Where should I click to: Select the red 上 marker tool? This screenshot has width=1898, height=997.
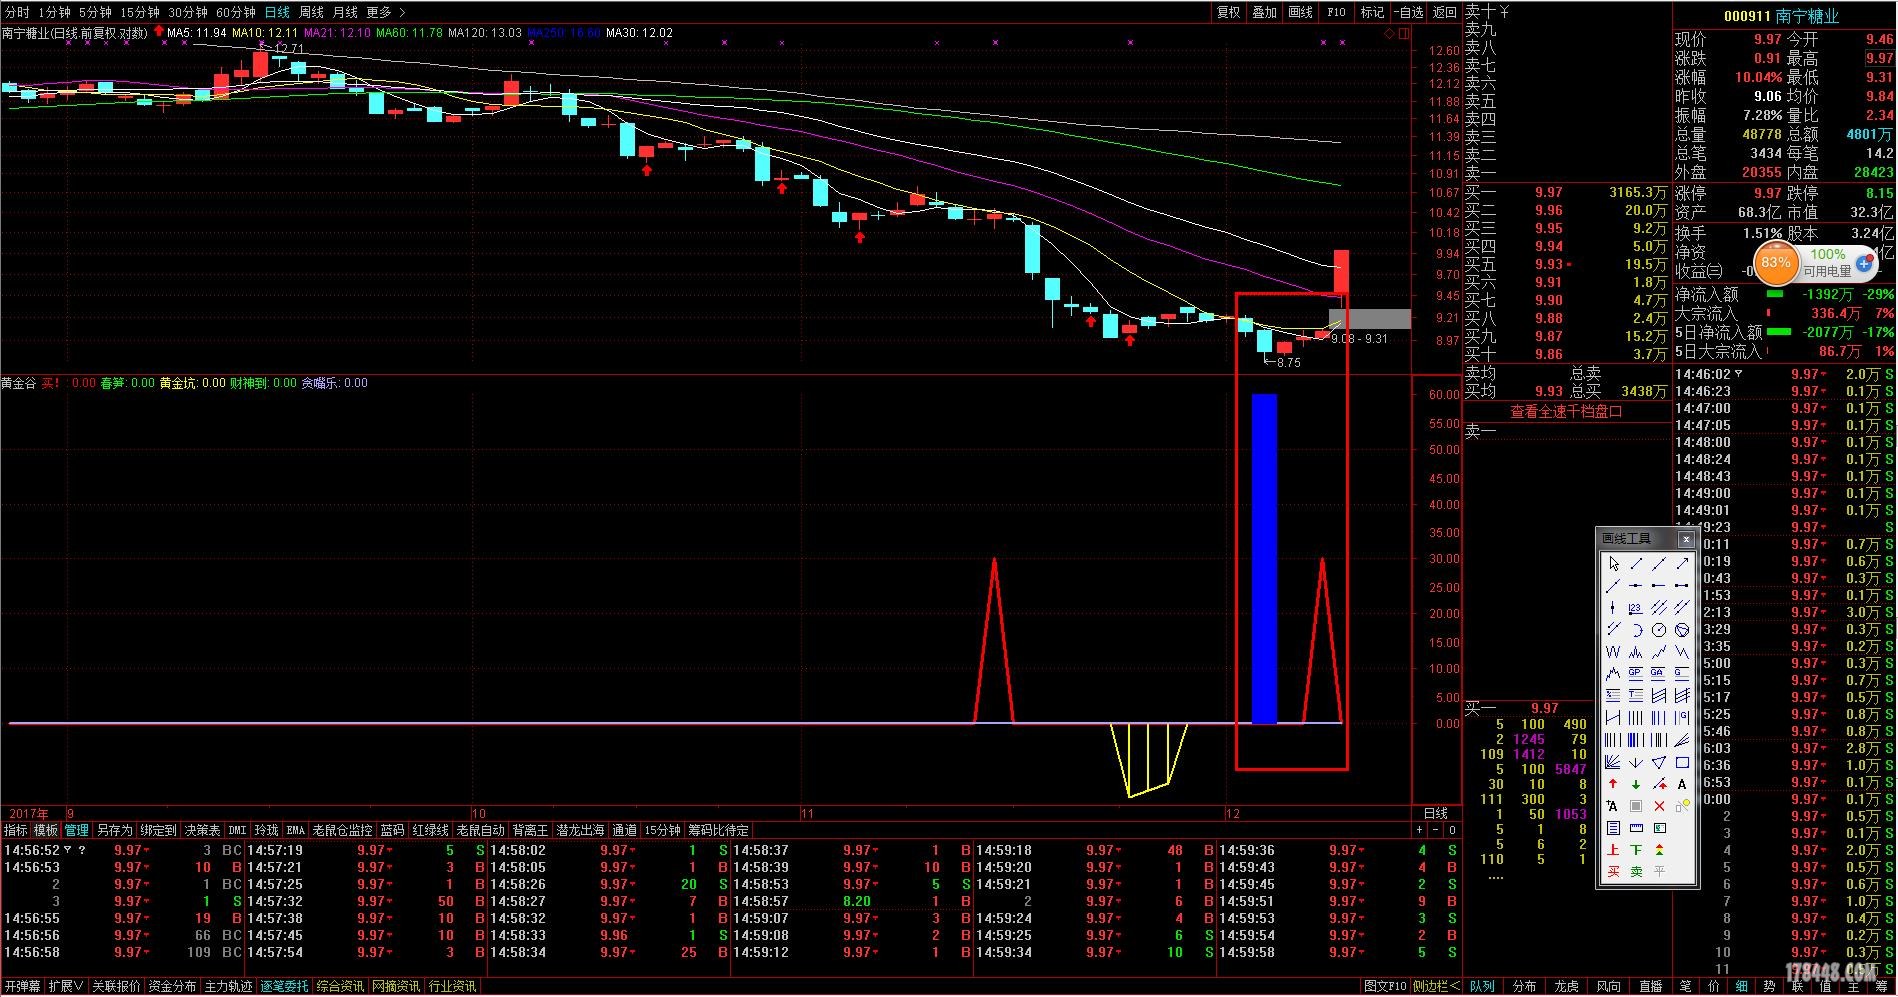[x=1613, y=849]
